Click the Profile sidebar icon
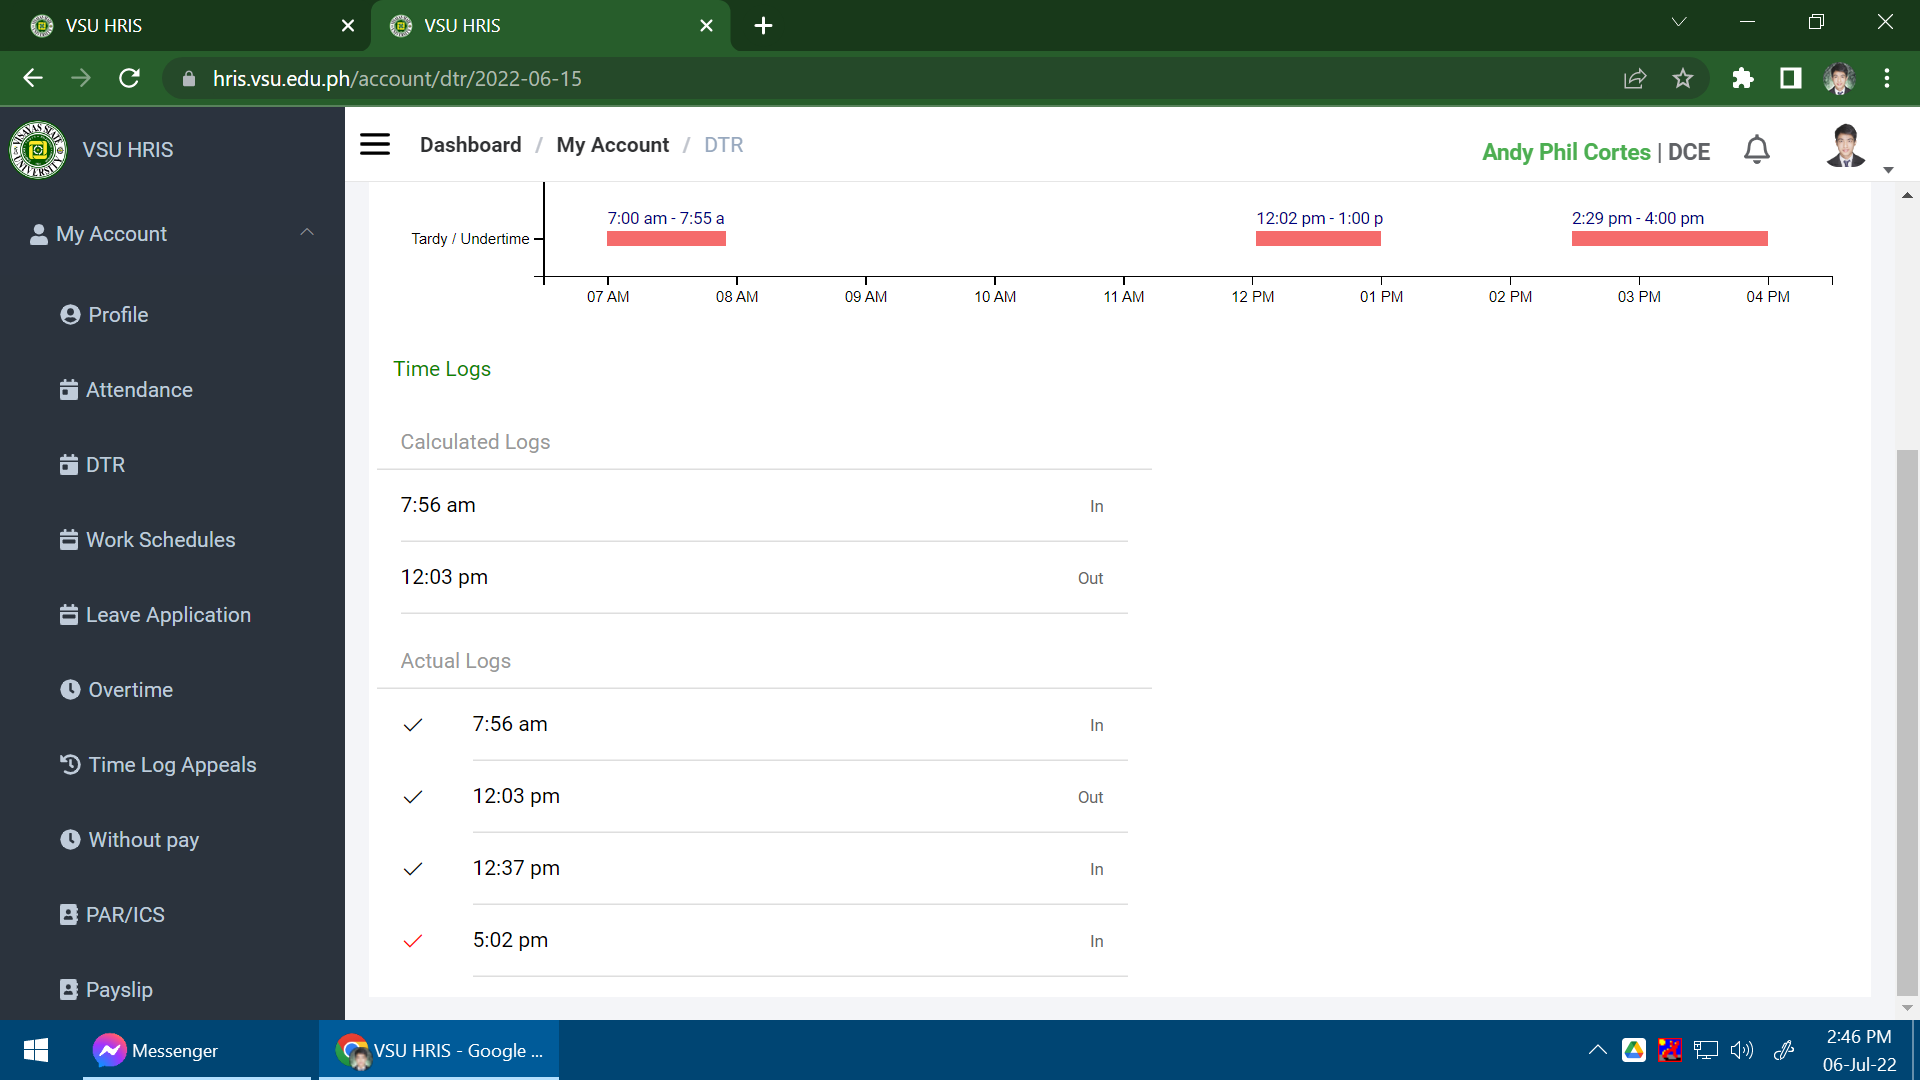Image resolution: width=1920 pixels, height=1080 pixels. (x=70, y=315)
